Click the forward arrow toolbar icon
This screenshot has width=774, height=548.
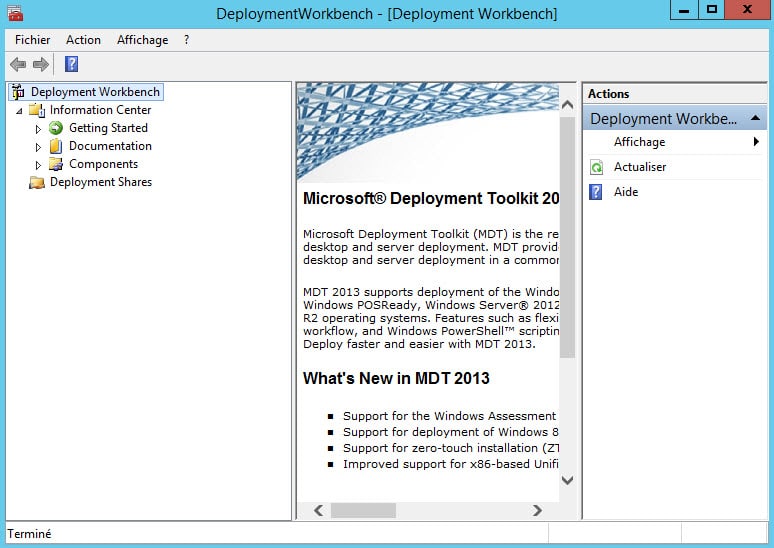click(41, 64)
